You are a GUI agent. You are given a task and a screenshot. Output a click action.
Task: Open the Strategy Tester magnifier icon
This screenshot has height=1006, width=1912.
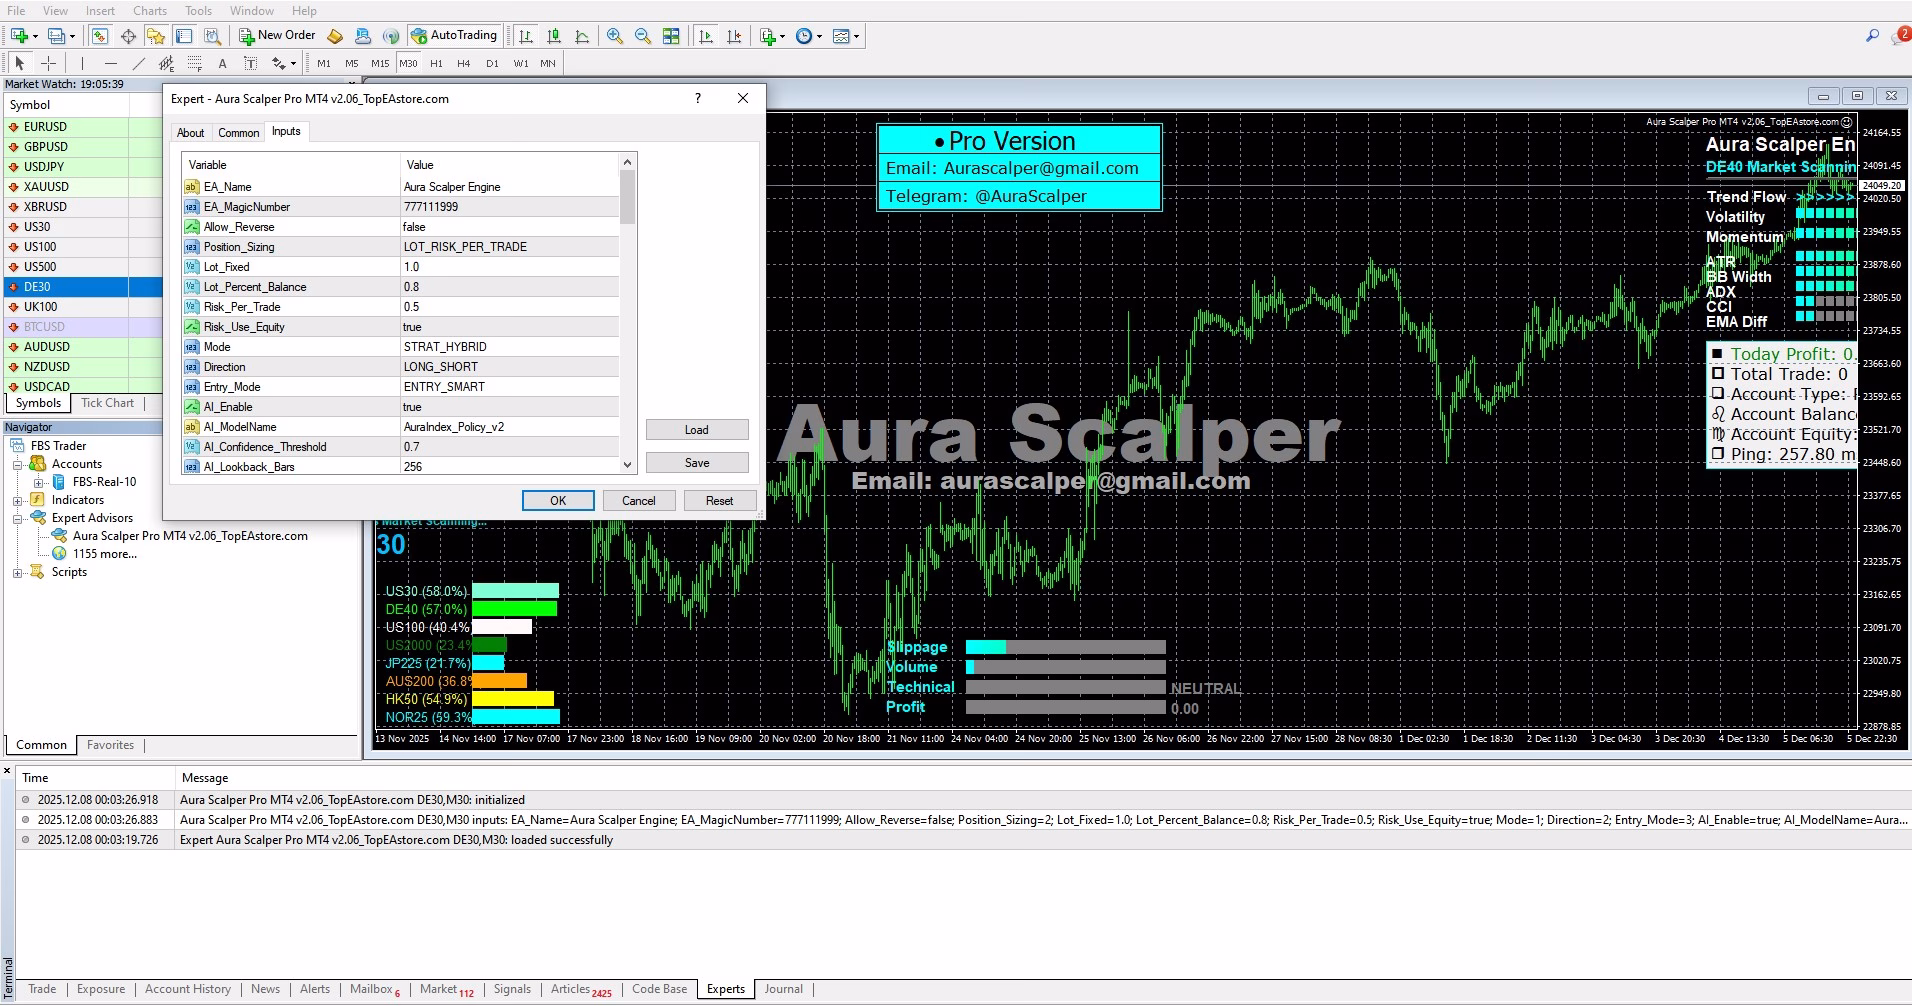[212, 36]
